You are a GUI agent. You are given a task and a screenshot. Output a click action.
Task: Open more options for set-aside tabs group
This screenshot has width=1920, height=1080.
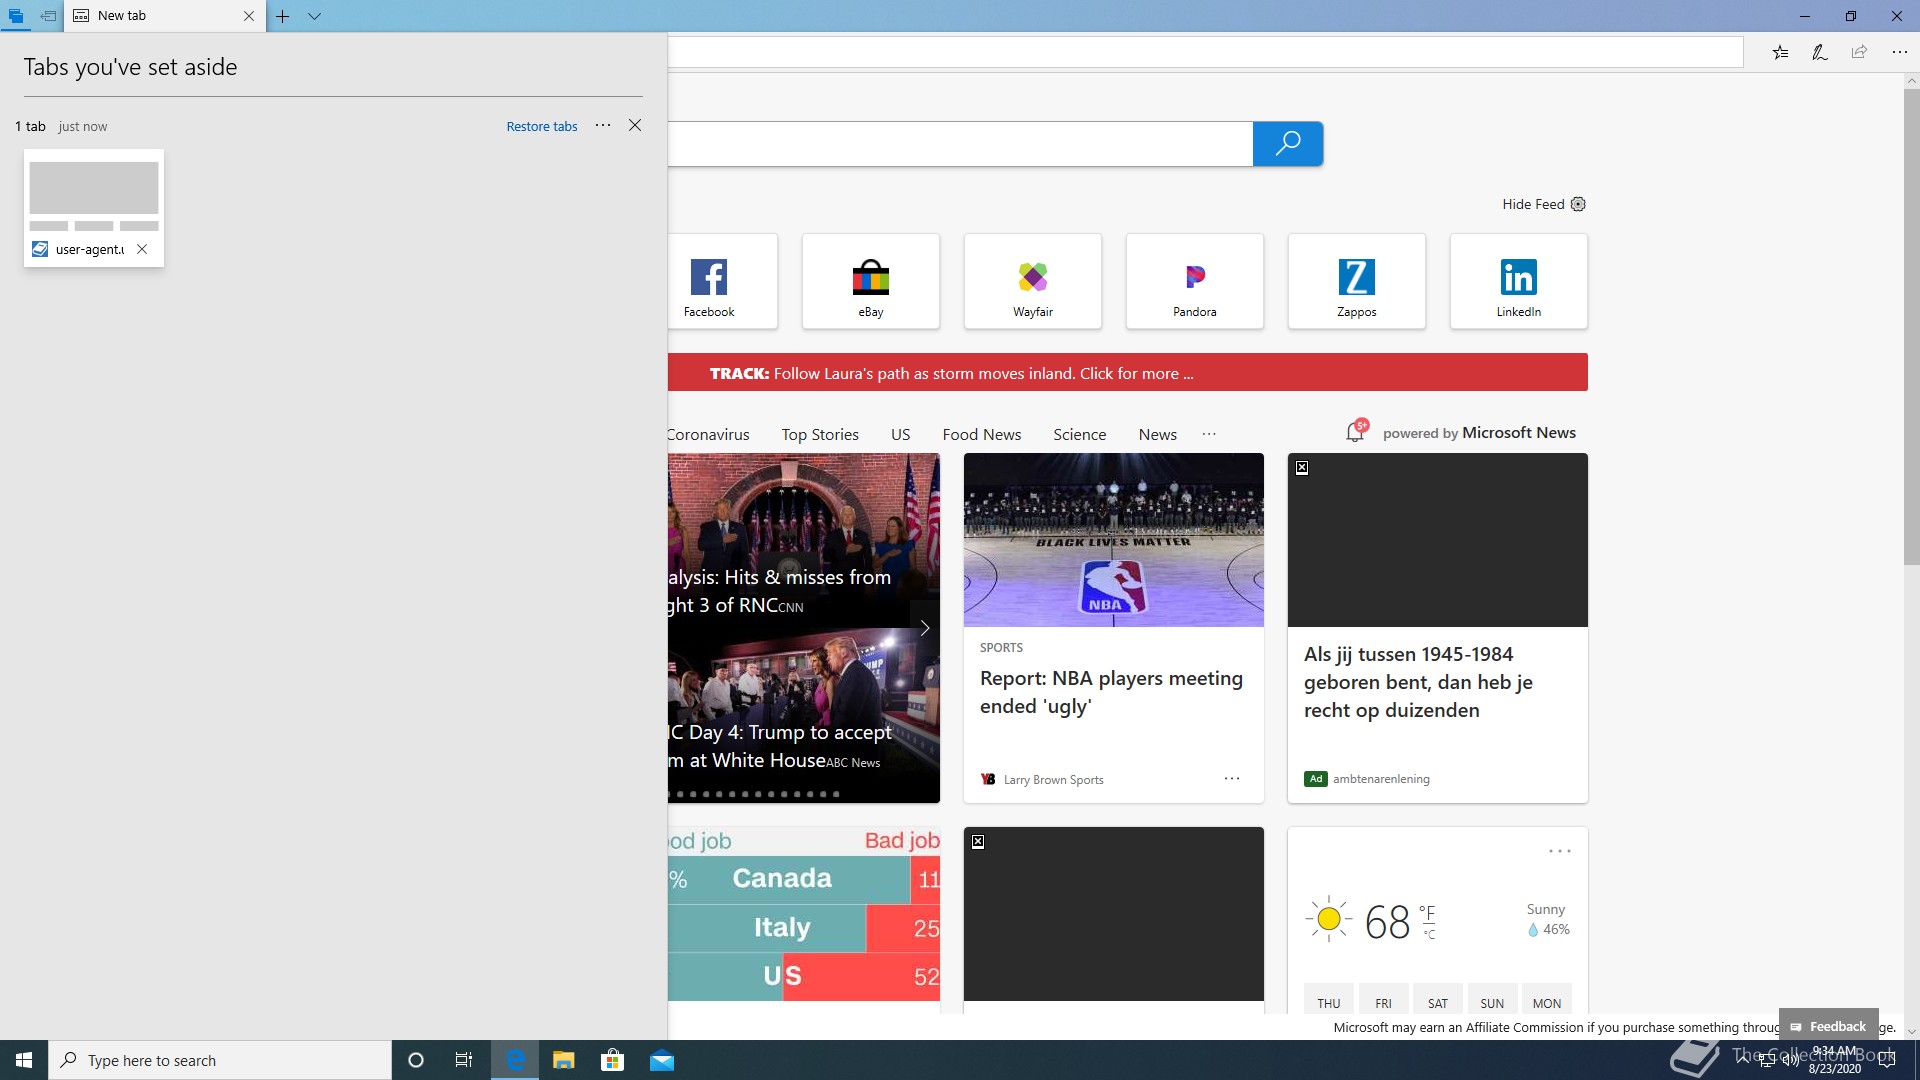[603, 125]
